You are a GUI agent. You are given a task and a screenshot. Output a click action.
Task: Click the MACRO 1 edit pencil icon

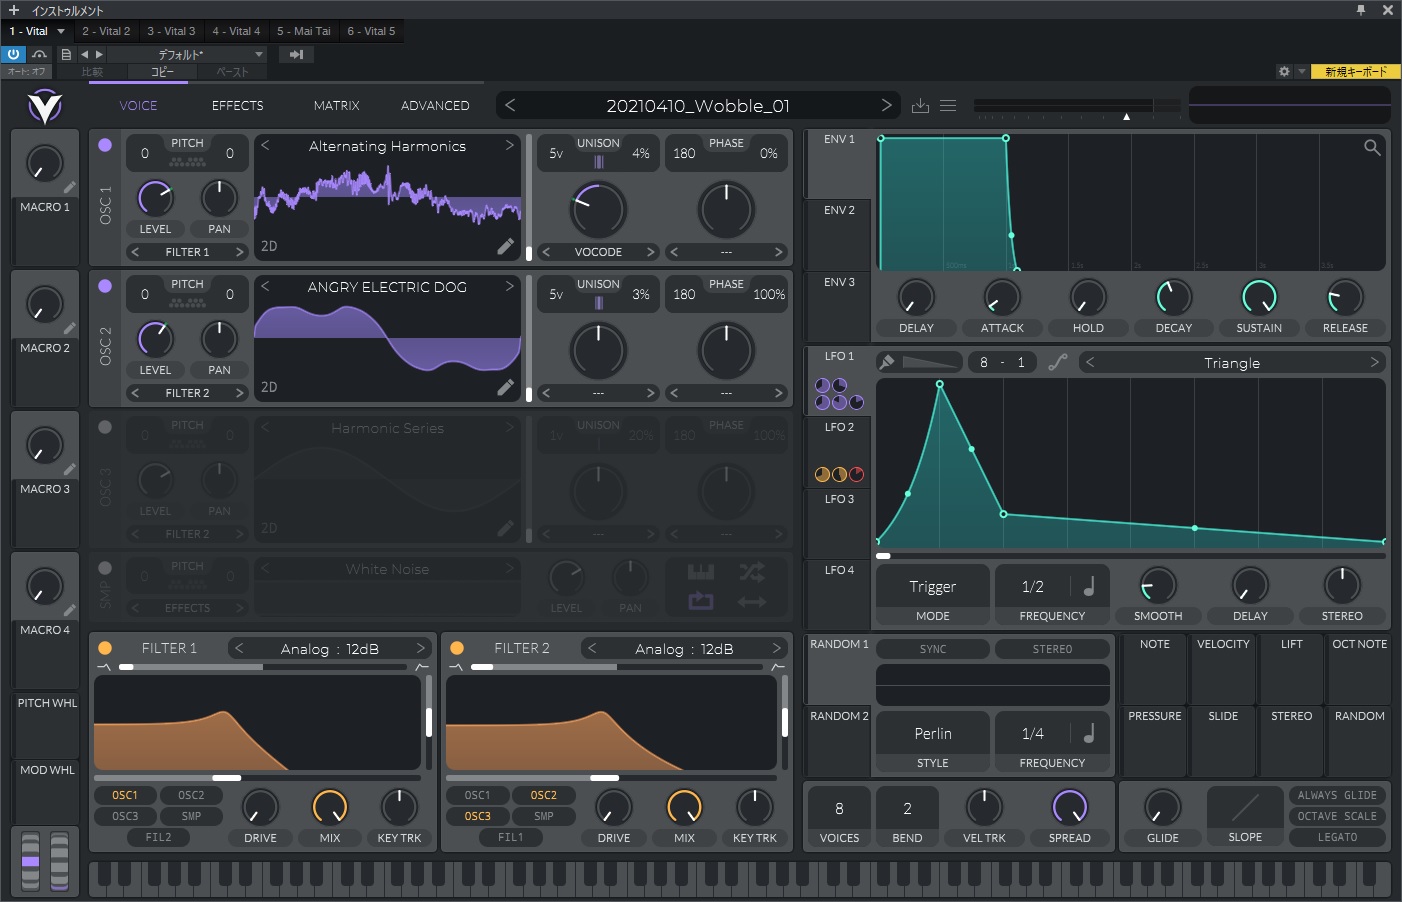[69, 187]
